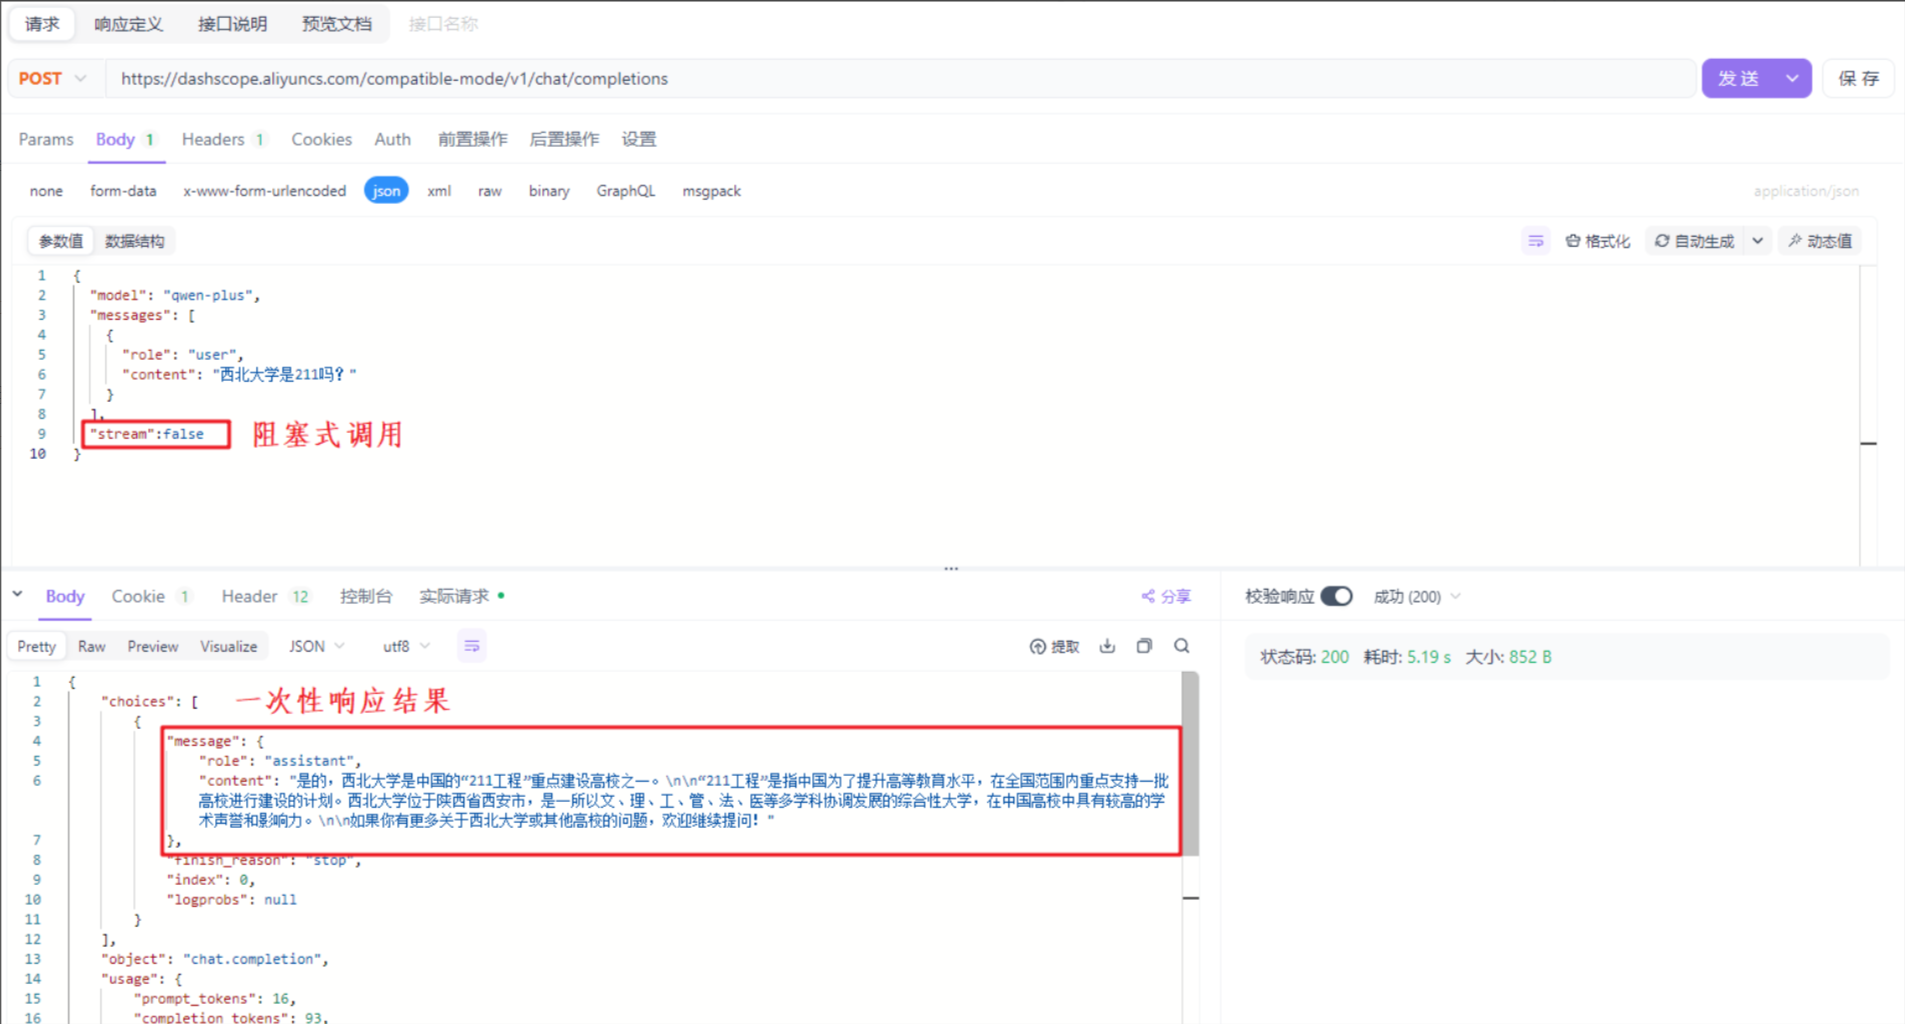Open the Headers tab
Image resolution: width=1905 pixels, height=1024 pixels.
(x=223, y=139)
